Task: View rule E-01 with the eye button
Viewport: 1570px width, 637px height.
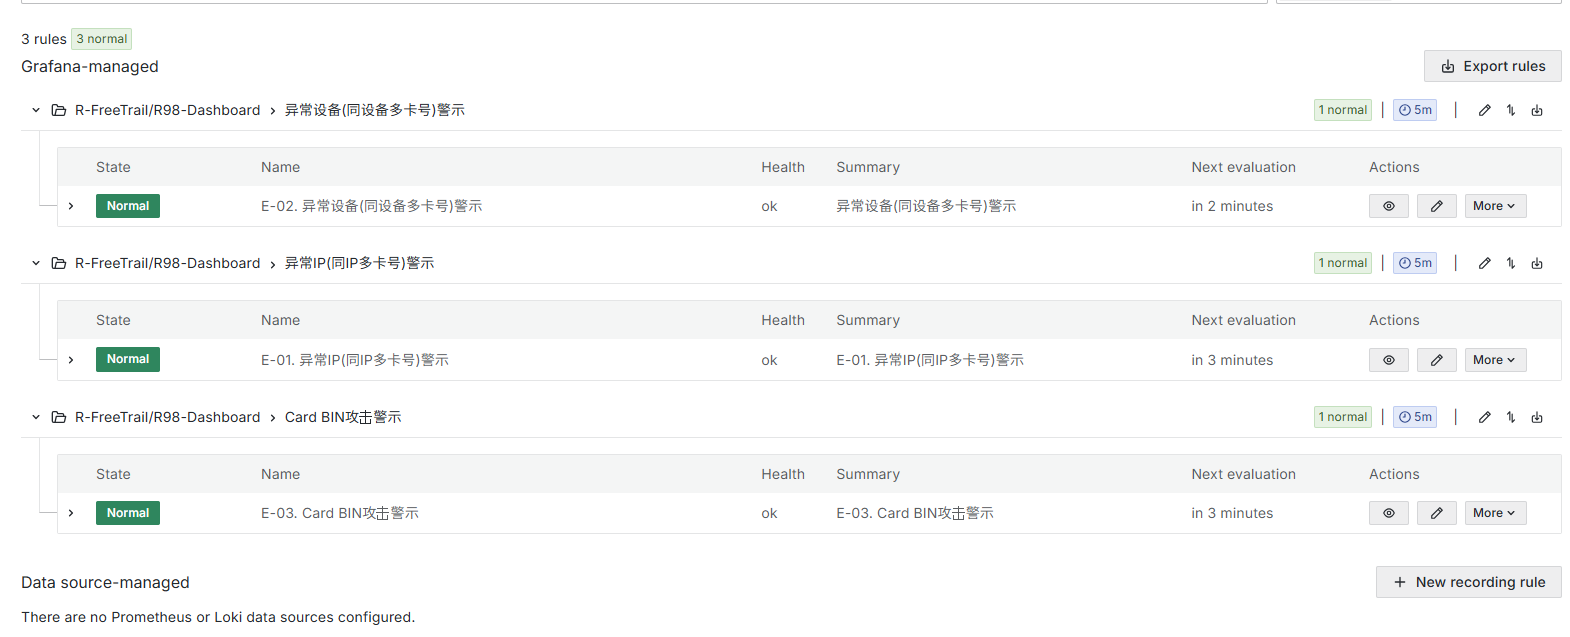Action: (x=1388, y=360)
